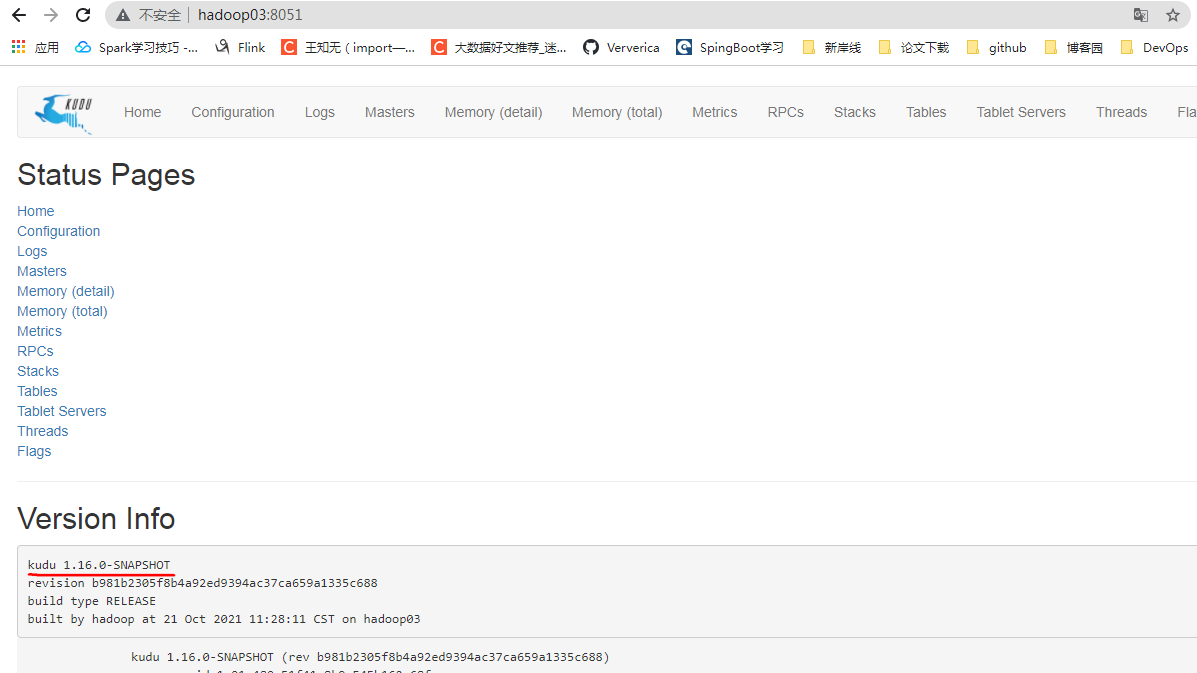
Task: Select Logs in the top navbar
Action: (319, 112)
